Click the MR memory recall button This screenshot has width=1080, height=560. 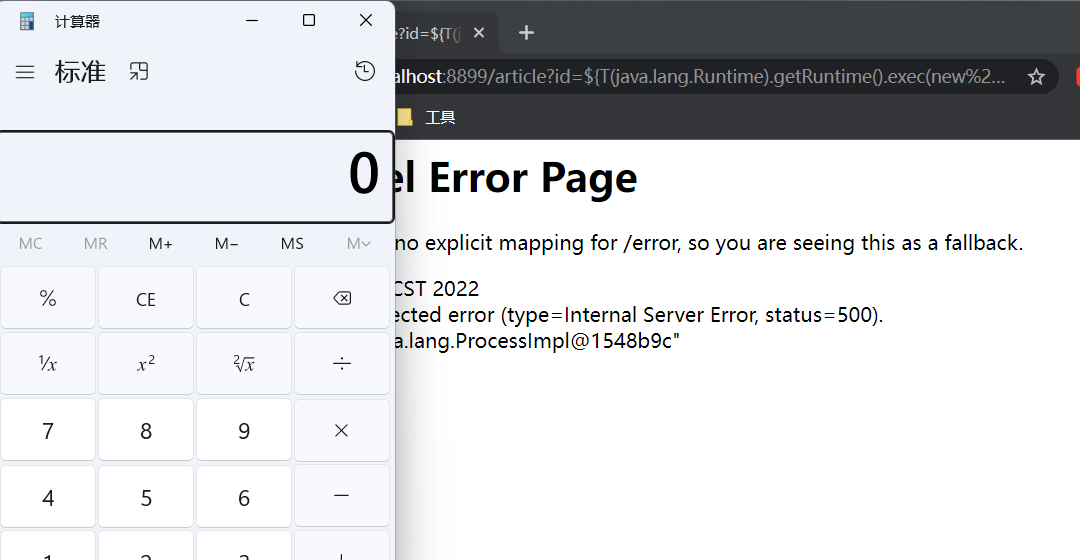[95, 243]
